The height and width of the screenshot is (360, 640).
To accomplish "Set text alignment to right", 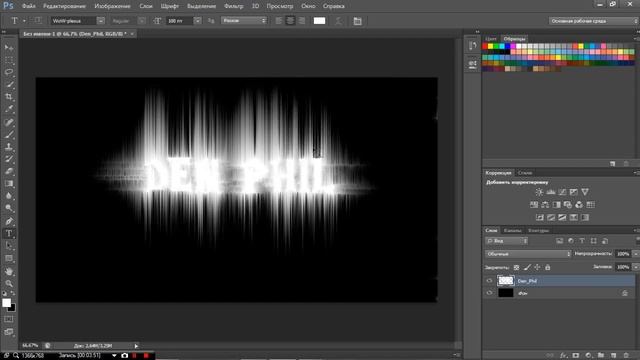I will click(x=302, y=21).
